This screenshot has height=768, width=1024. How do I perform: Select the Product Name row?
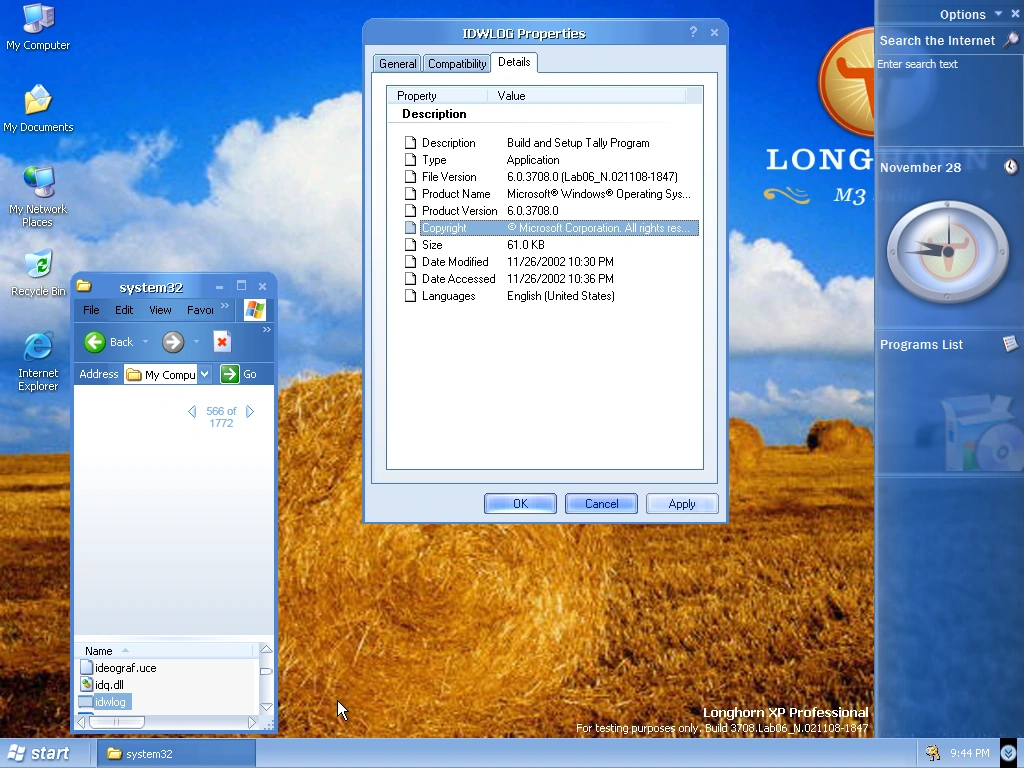[x=551, y=193]
